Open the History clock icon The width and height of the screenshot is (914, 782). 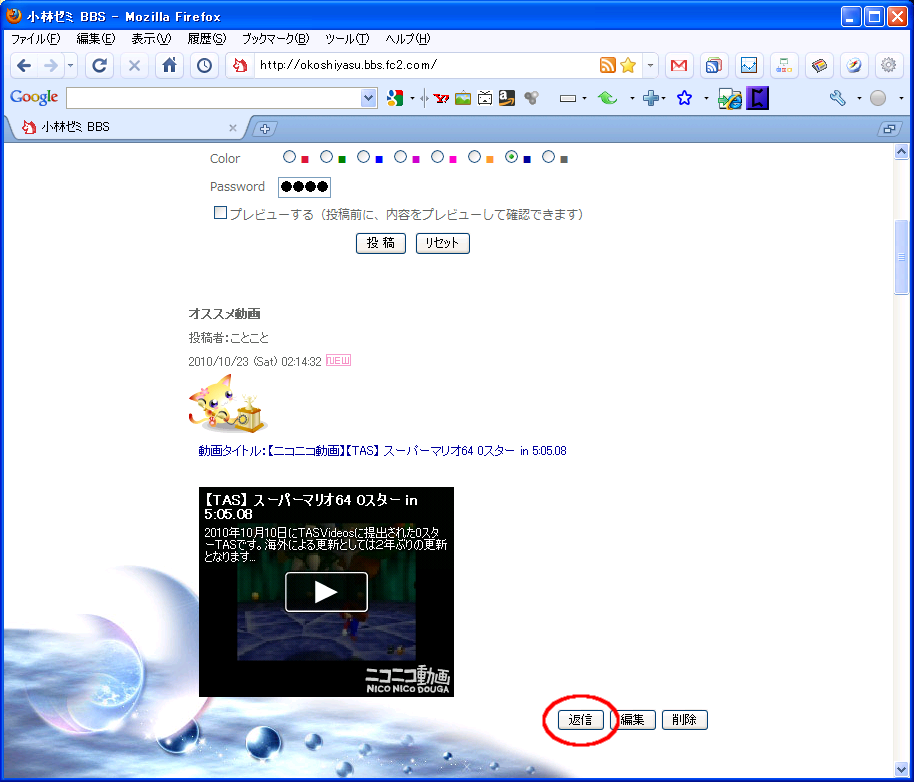click(x=204, y=66)
